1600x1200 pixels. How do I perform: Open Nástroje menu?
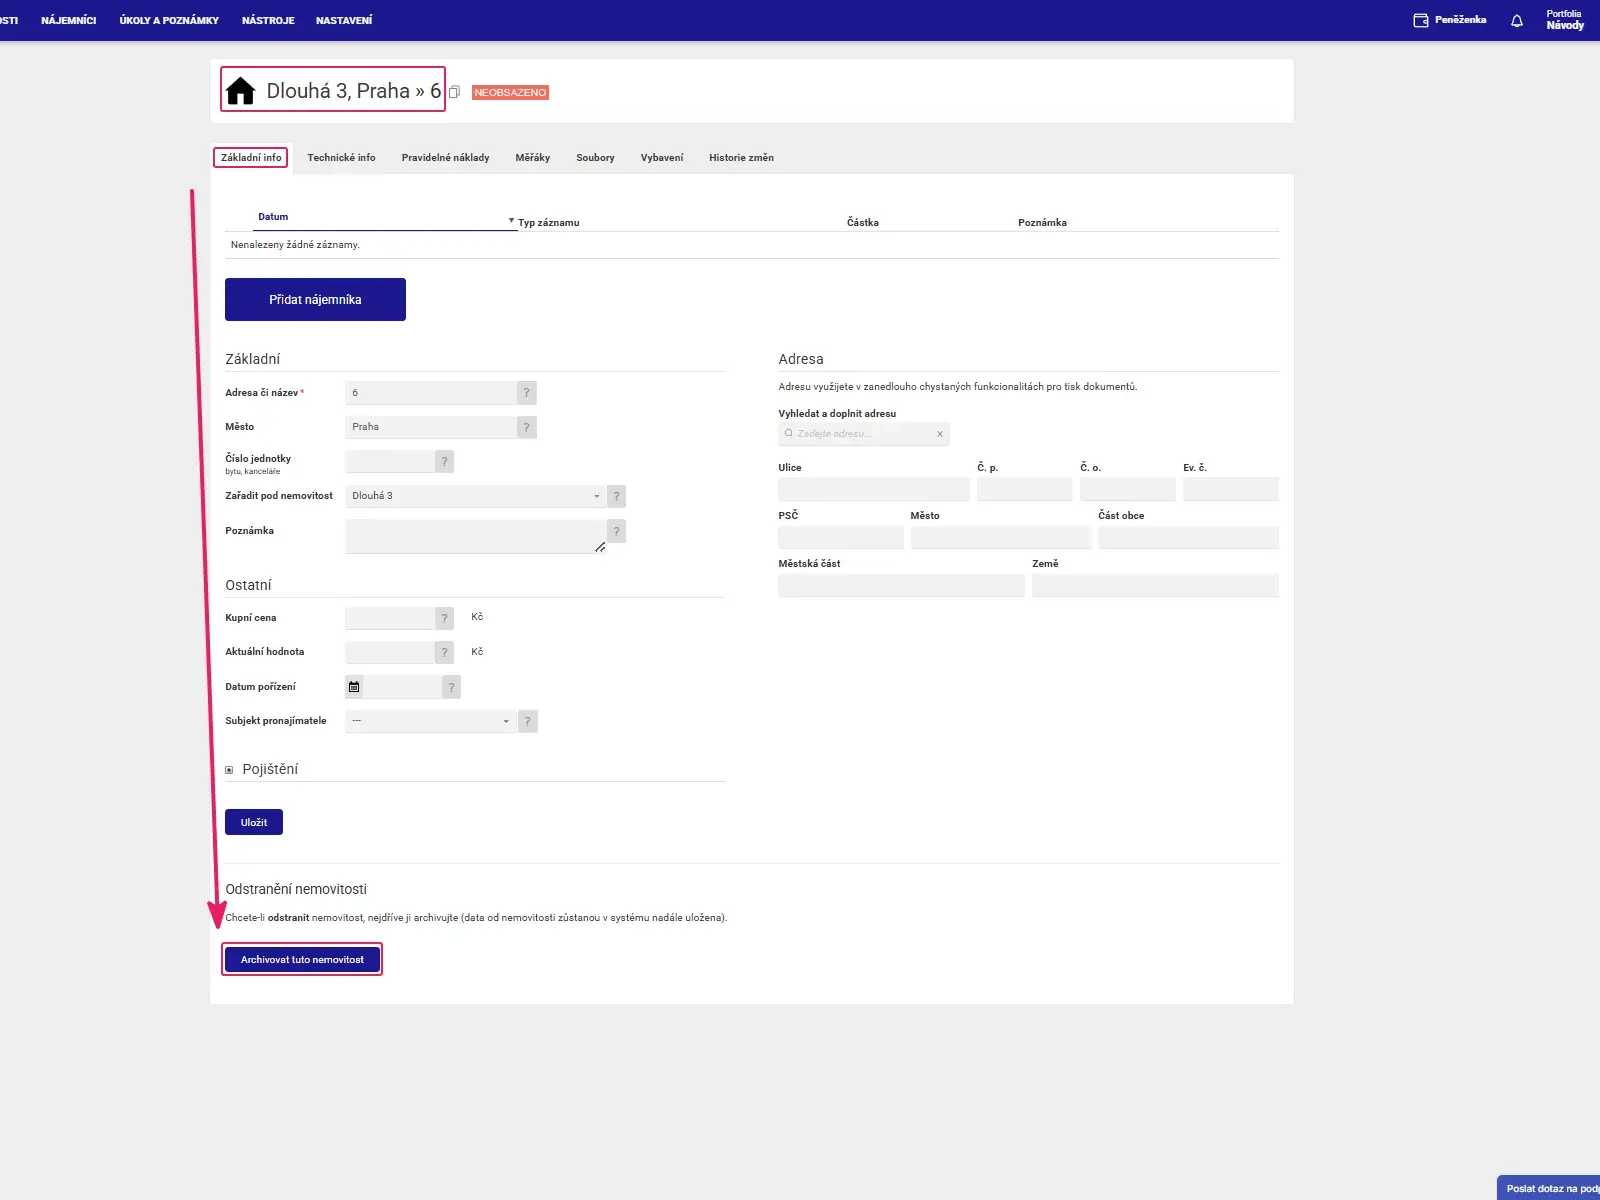[268, 20]
